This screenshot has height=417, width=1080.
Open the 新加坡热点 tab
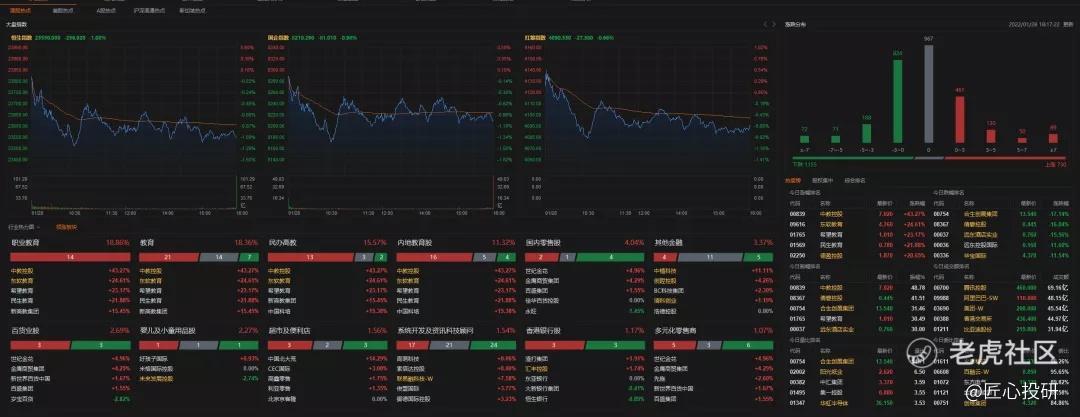tap(192, 11)
